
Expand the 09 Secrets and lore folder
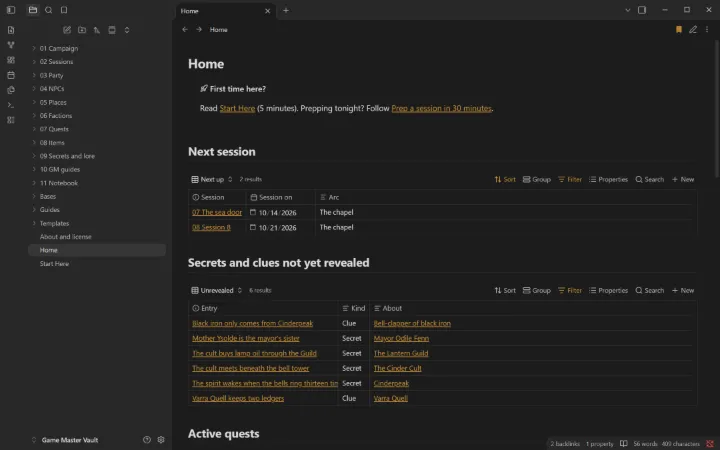click(x=67, y=156)
